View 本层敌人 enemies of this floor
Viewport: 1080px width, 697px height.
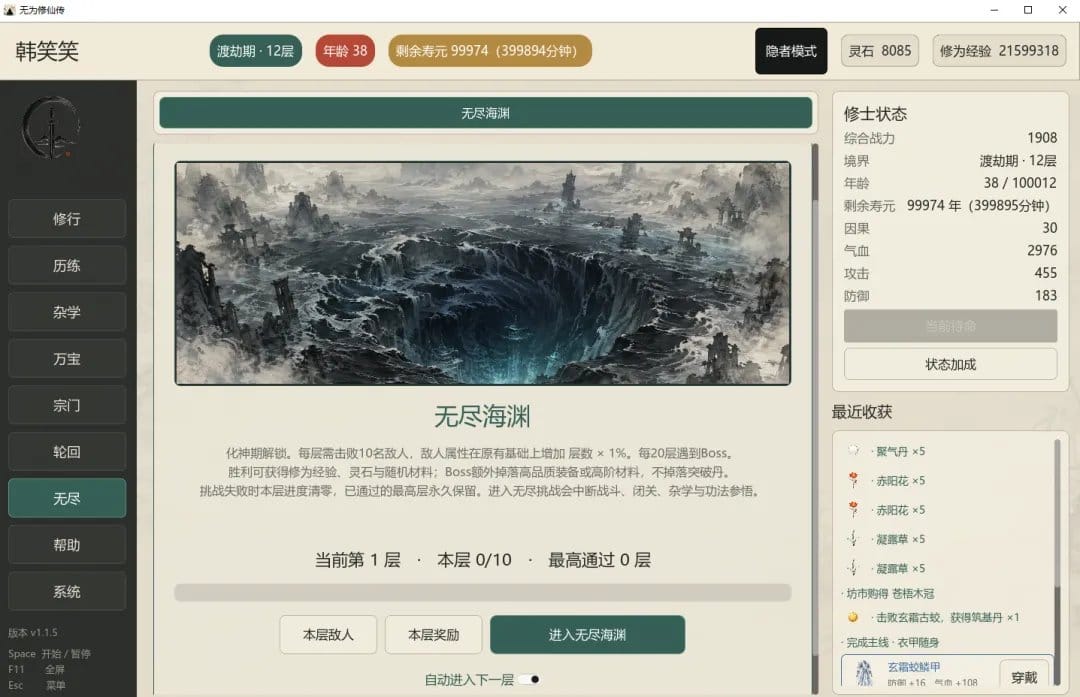pos(328,634)
